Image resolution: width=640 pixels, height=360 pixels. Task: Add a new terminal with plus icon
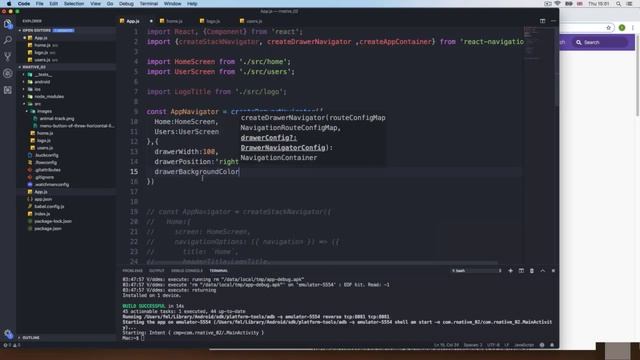[x=510, y=271]
